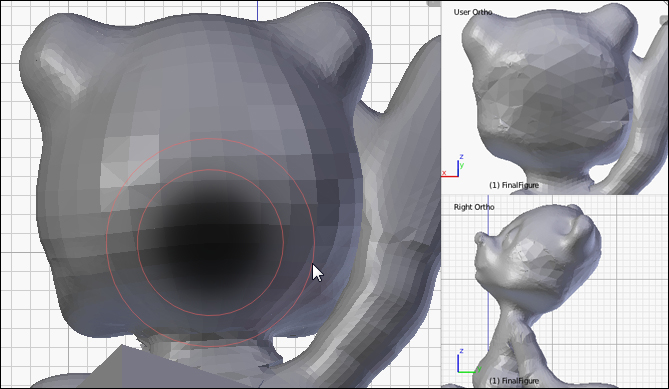669x389 pixels.
Task: Click the axis gizmo in User Ortho viewport
Action: pyautogui.click(x=453, y=167)
